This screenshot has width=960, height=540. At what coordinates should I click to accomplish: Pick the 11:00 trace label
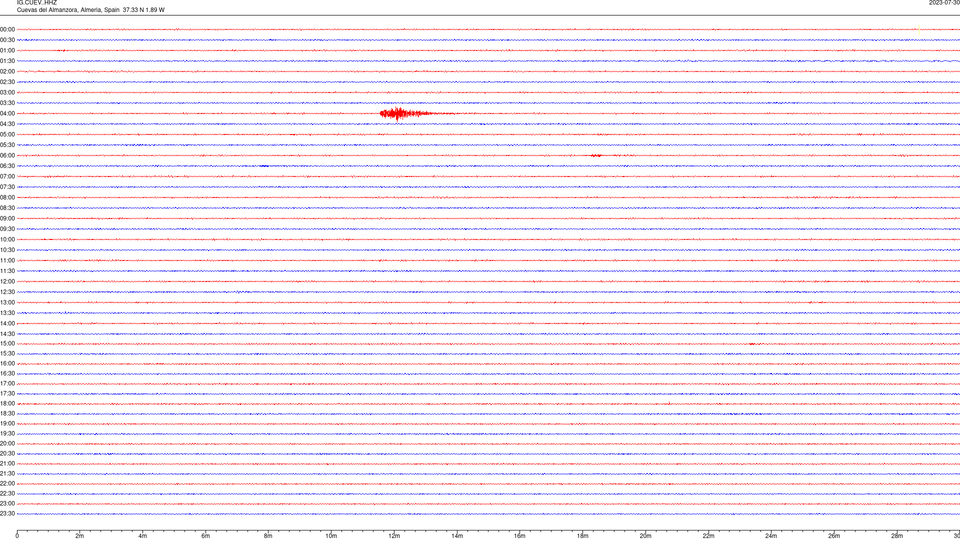tap(7, 261)
